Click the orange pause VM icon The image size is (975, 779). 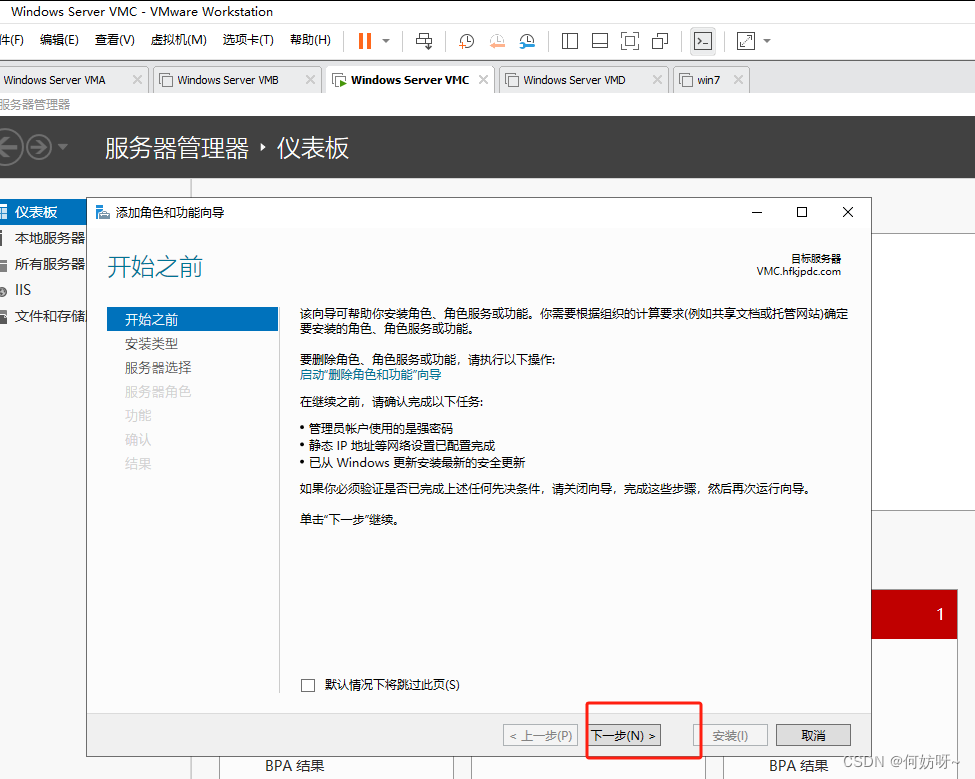364,41
